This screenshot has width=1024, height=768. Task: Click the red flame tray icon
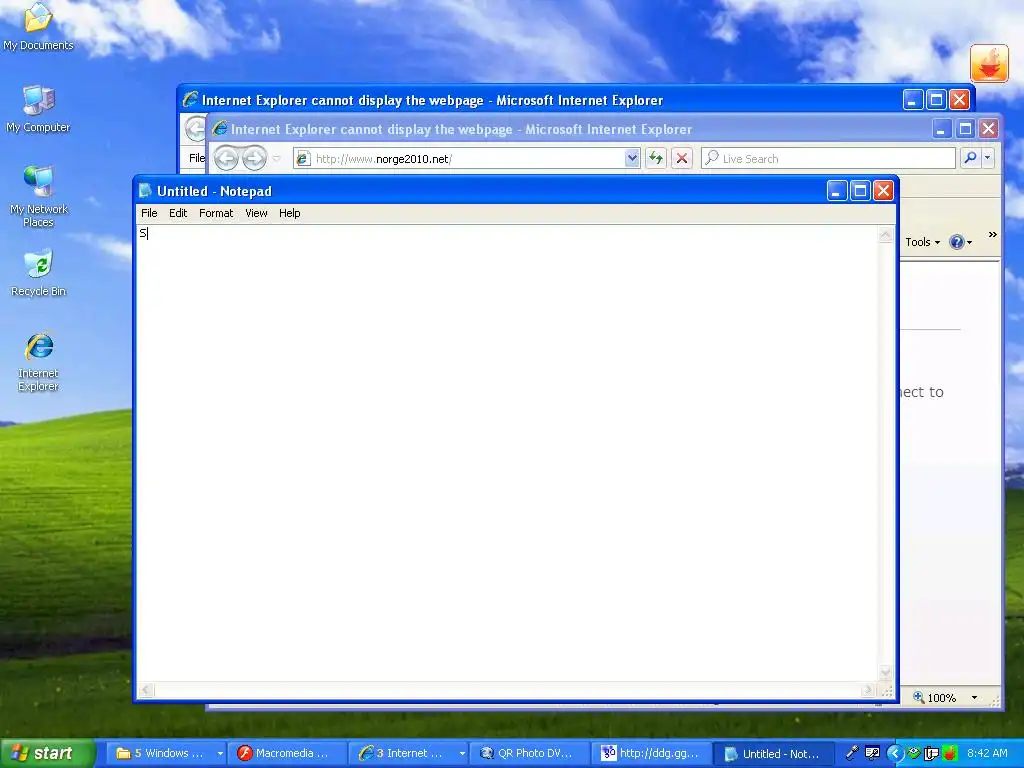point(950,753)
